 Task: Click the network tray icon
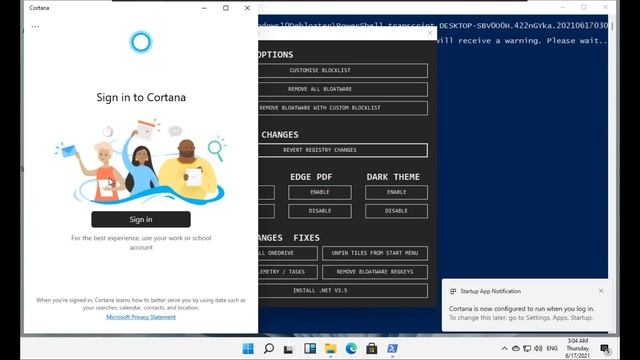coord(527,349)
